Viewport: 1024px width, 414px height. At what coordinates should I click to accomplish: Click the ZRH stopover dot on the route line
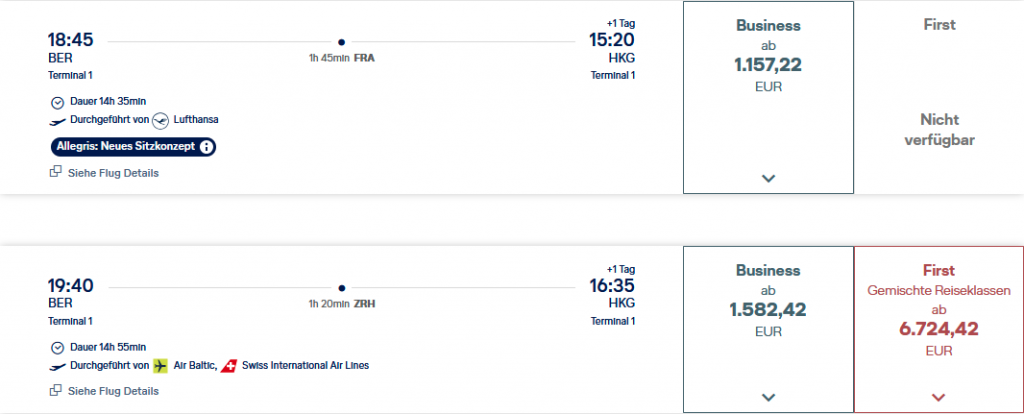(x=342, y=287)
